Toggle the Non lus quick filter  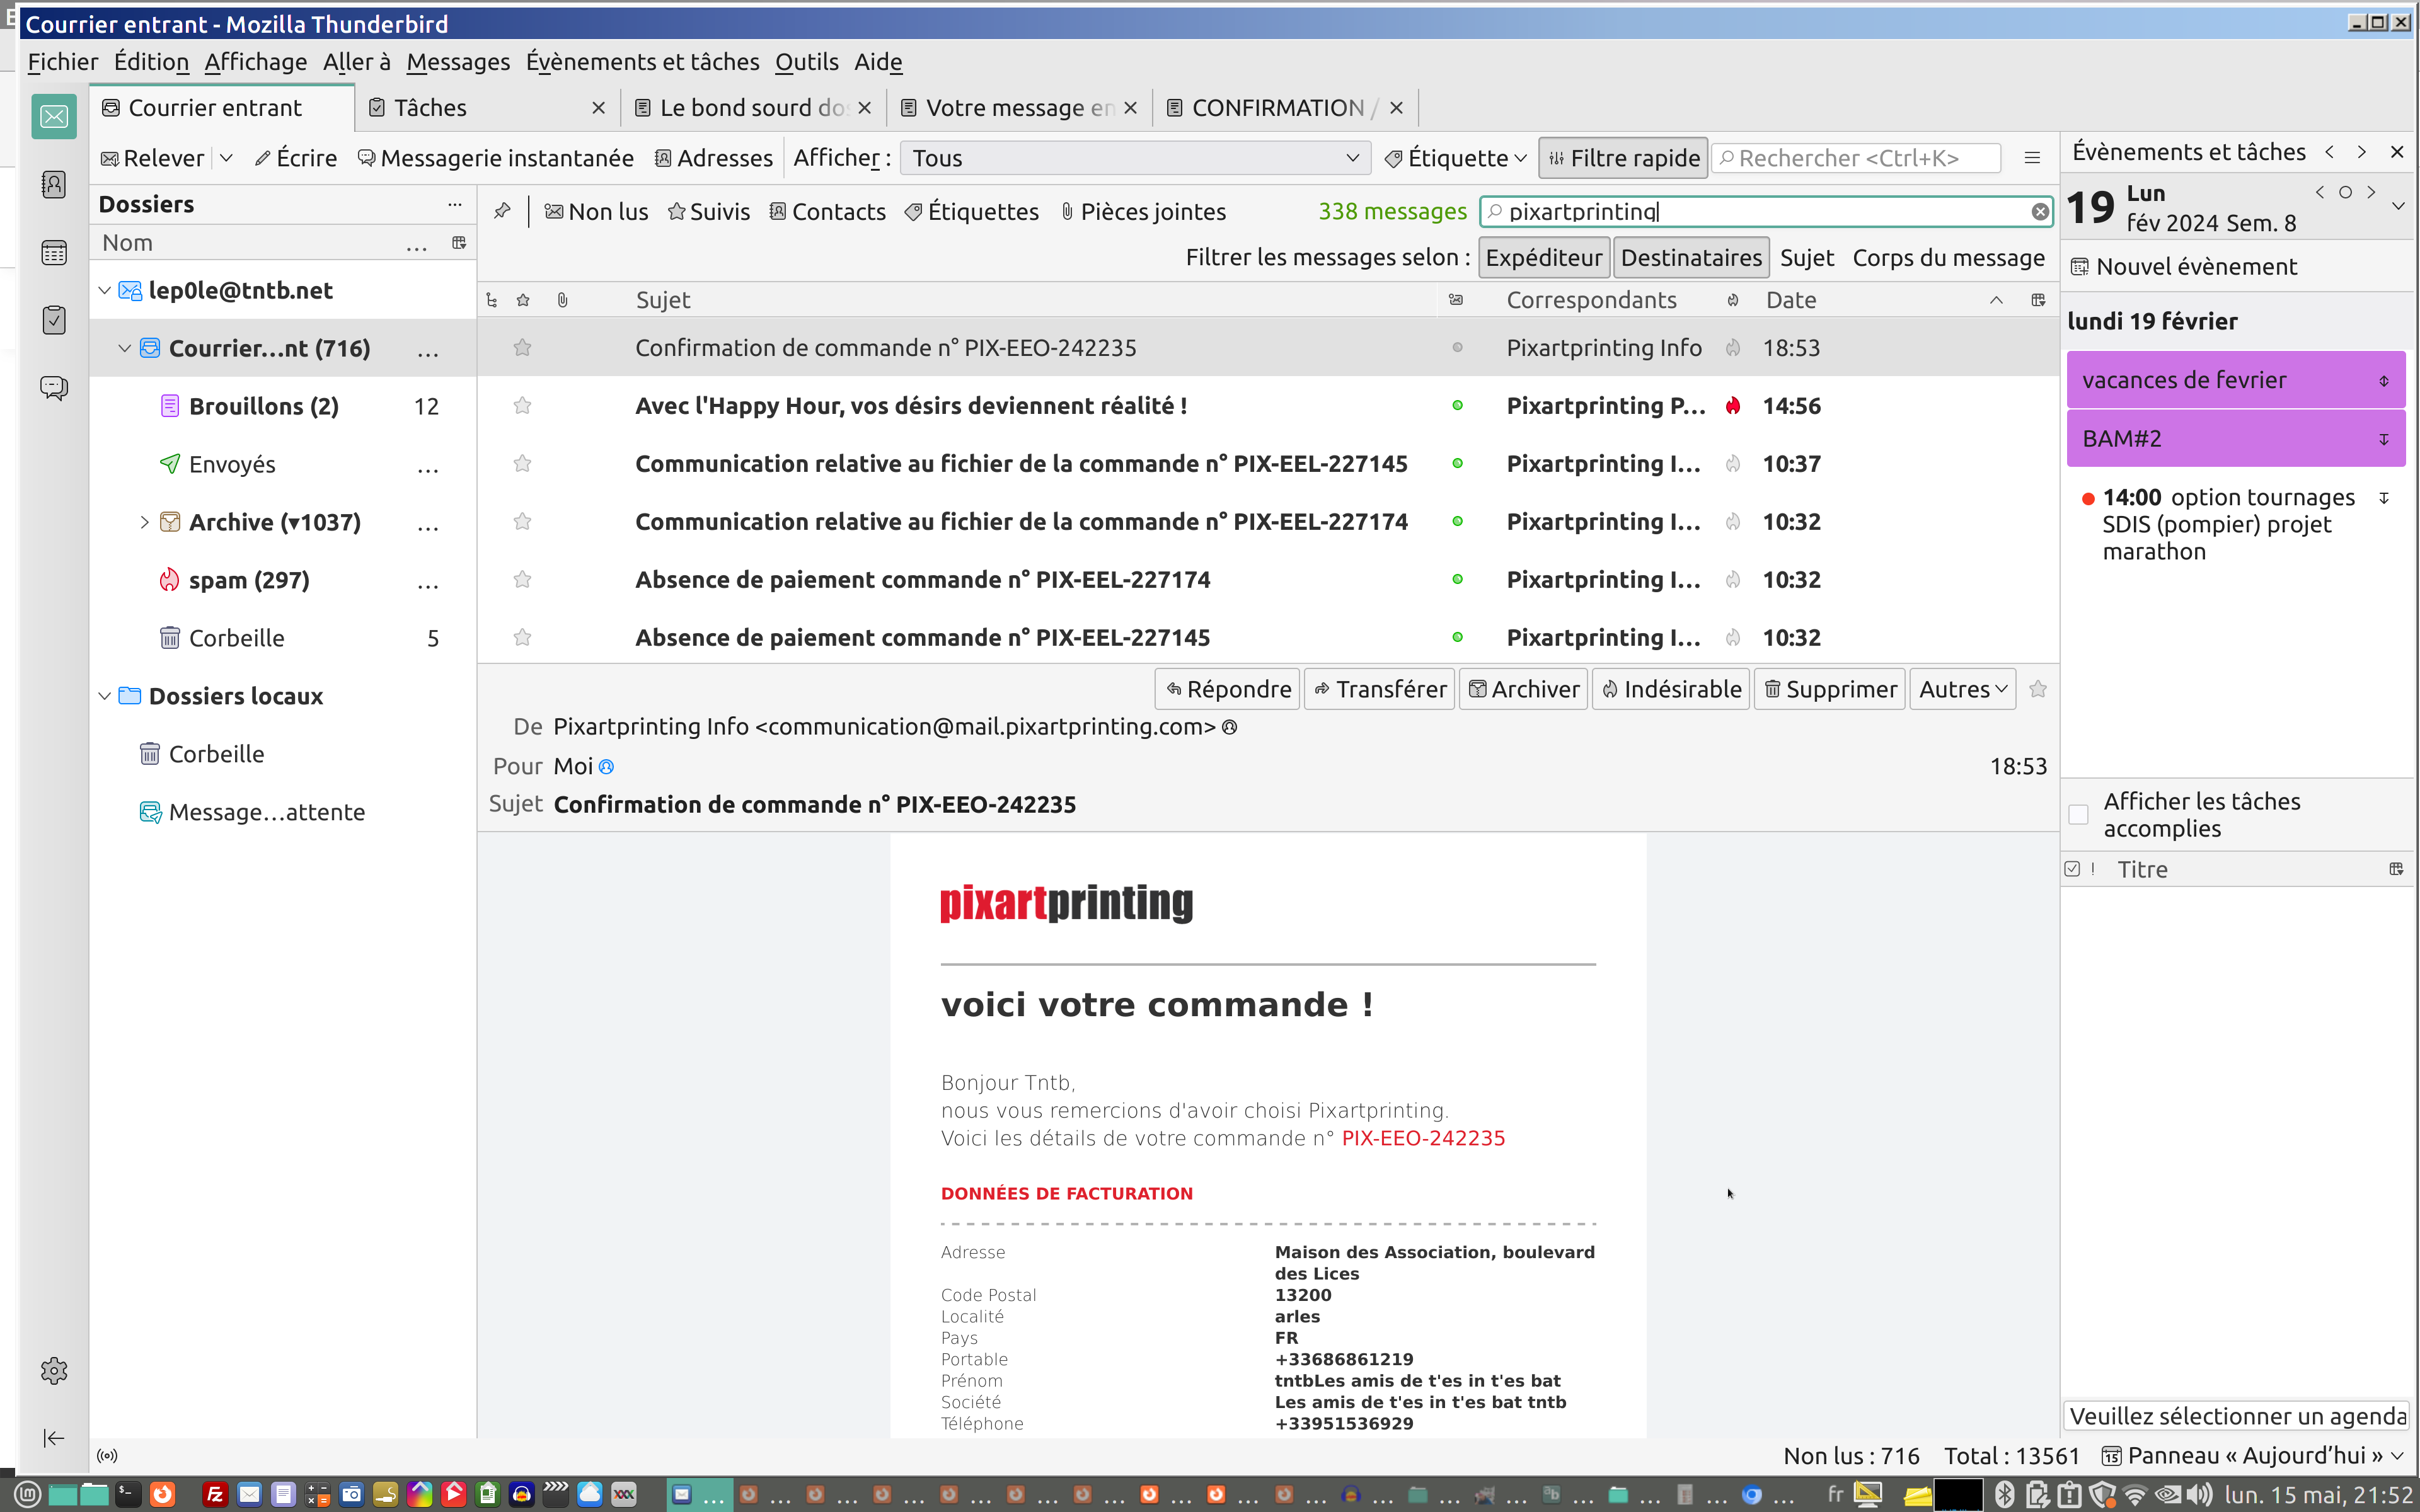596,212
